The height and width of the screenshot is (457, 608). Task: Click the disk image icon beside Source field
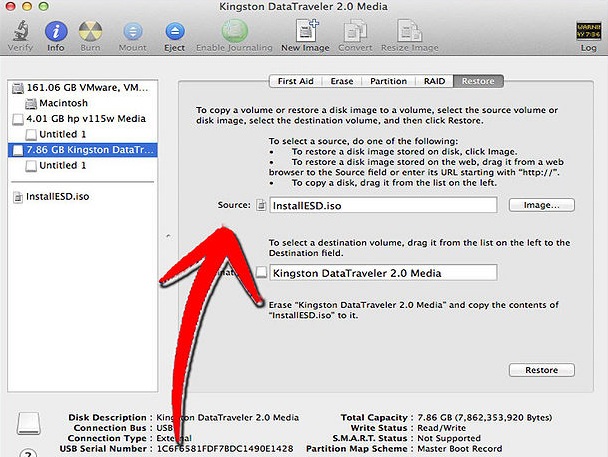click(261, 205)
